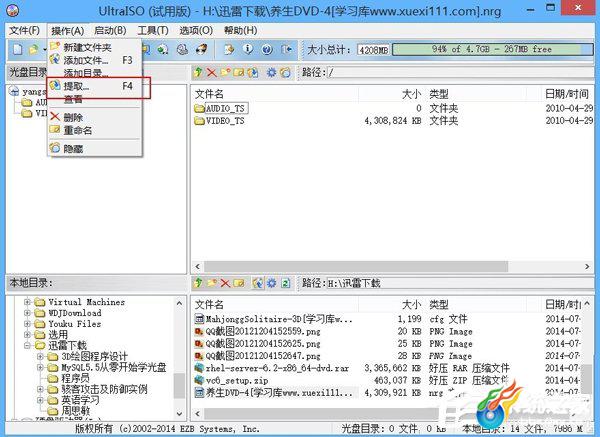The width and height of the screenshot is (600, 437).
Task: Expand the Virtual Machines folder node
Action: [27, 302]
